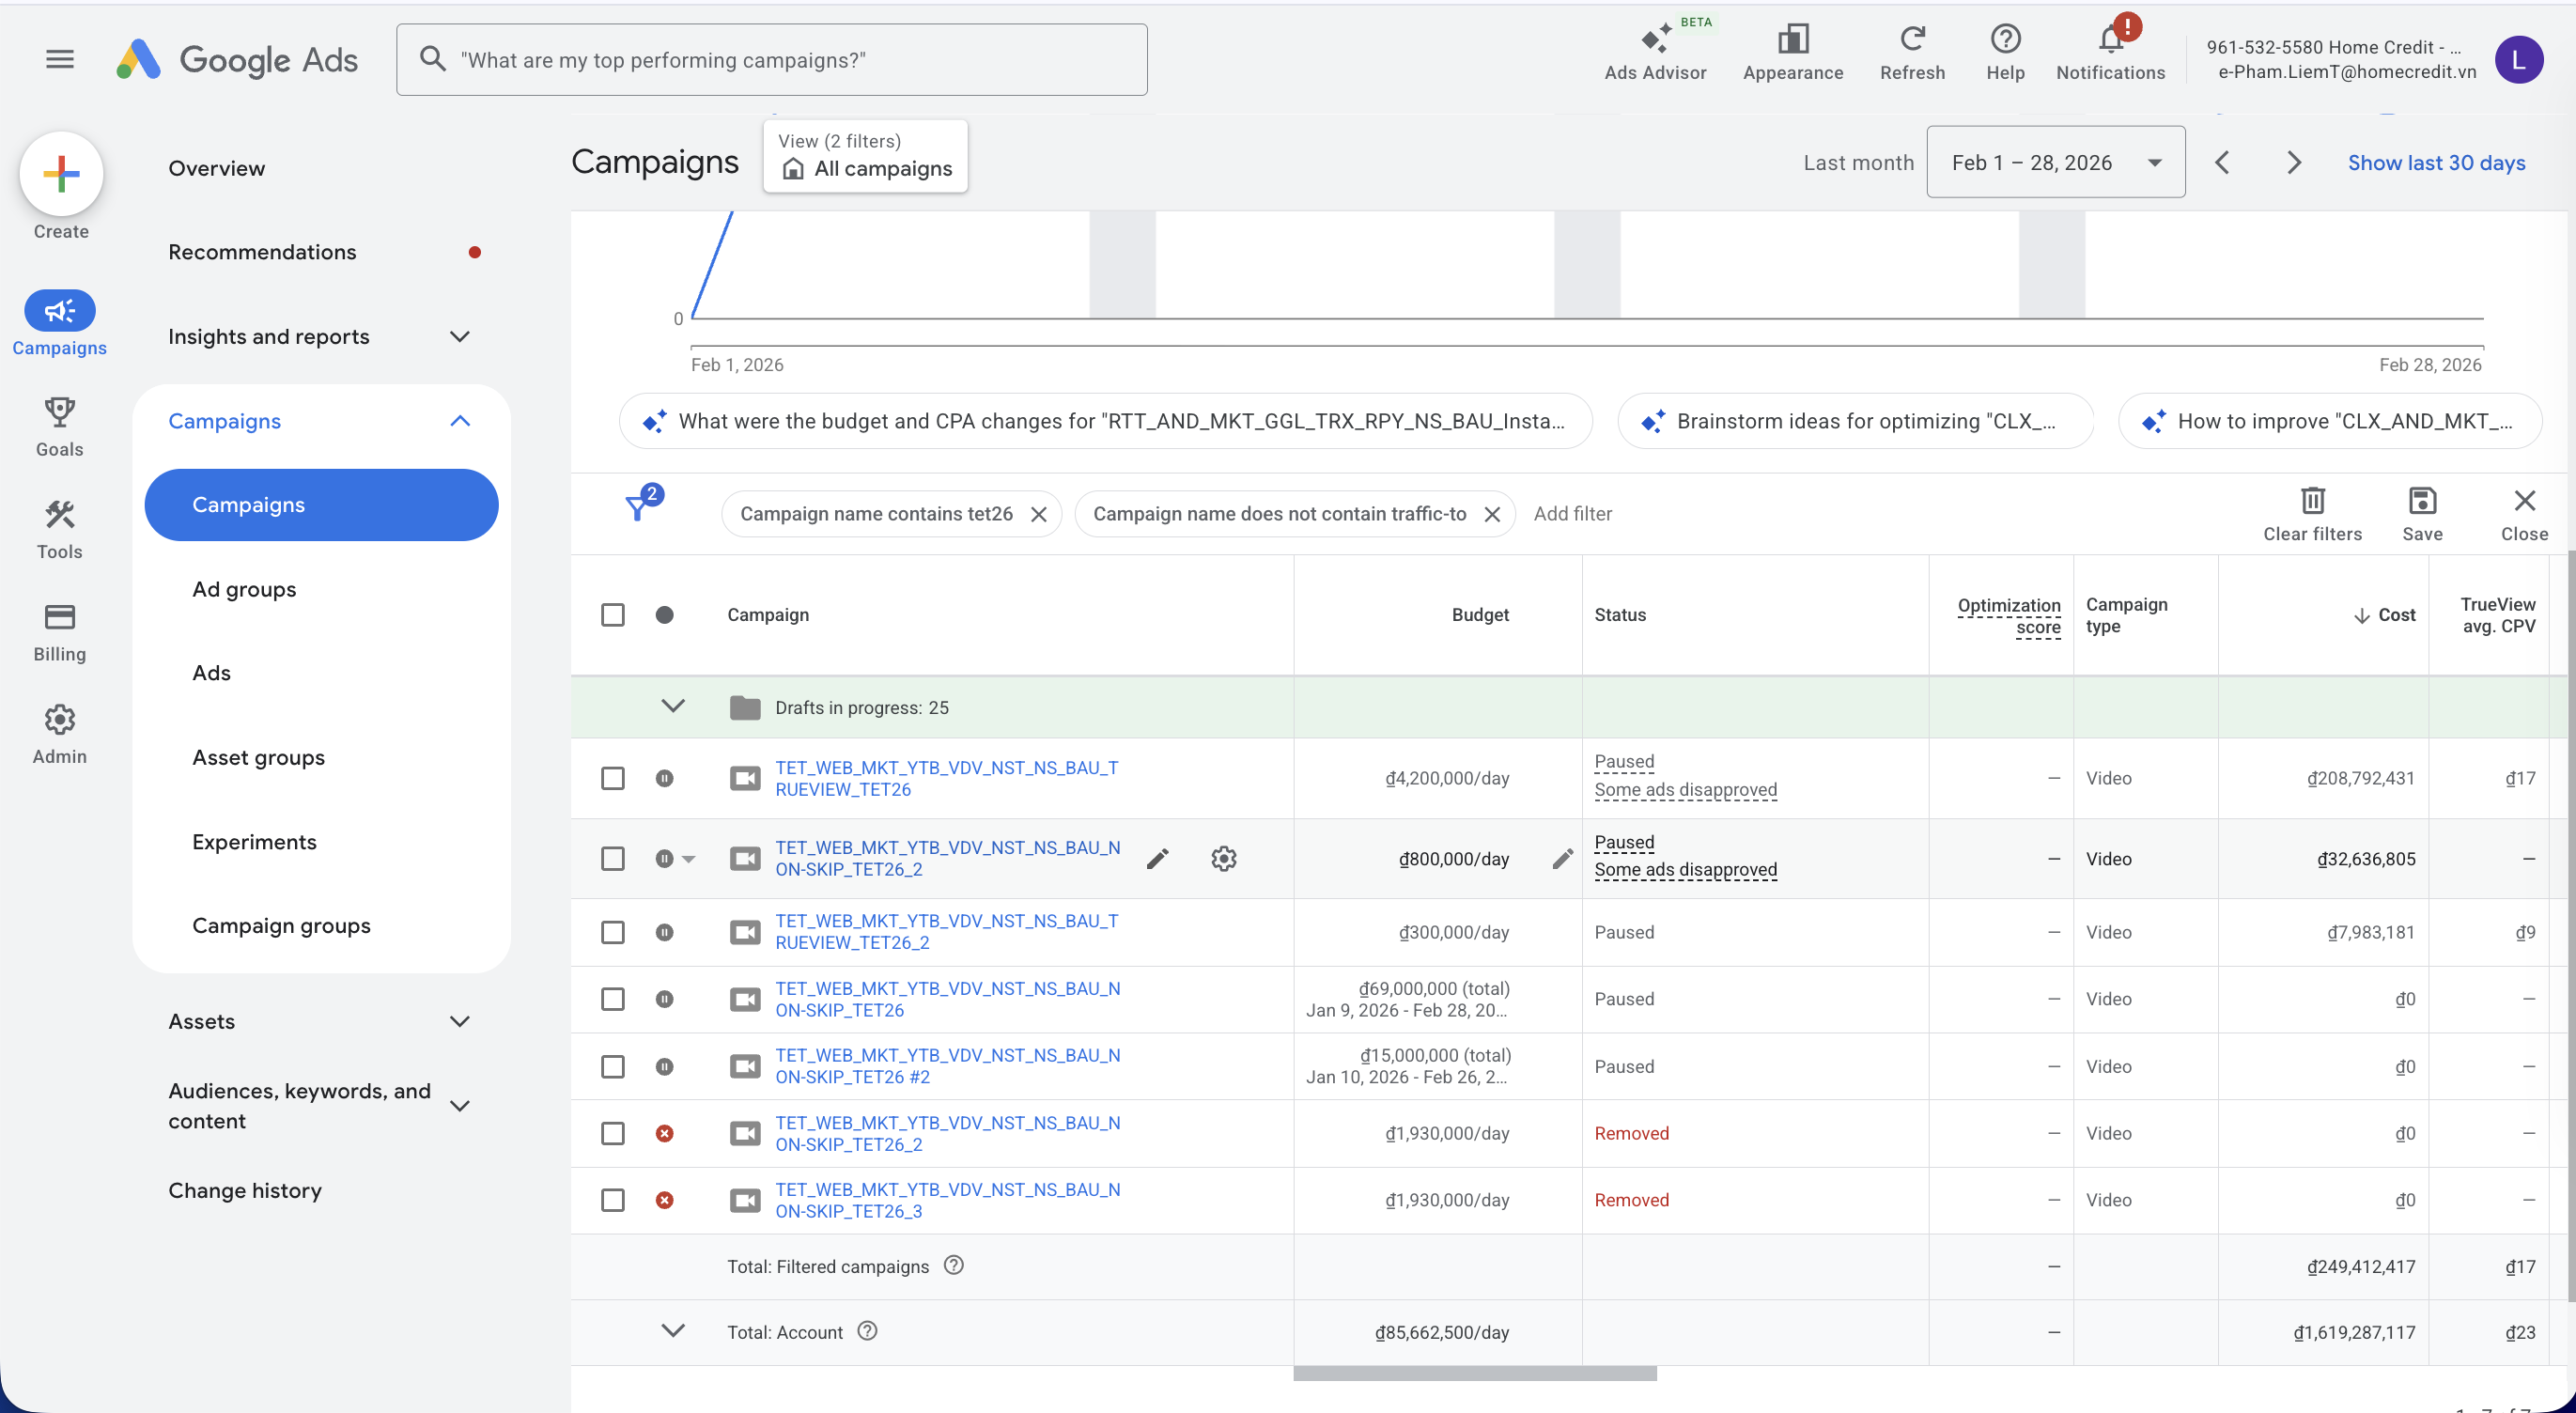This screenshot has height=1413, width=2576.
Task: Open Asset groups page
Action: 258,758
